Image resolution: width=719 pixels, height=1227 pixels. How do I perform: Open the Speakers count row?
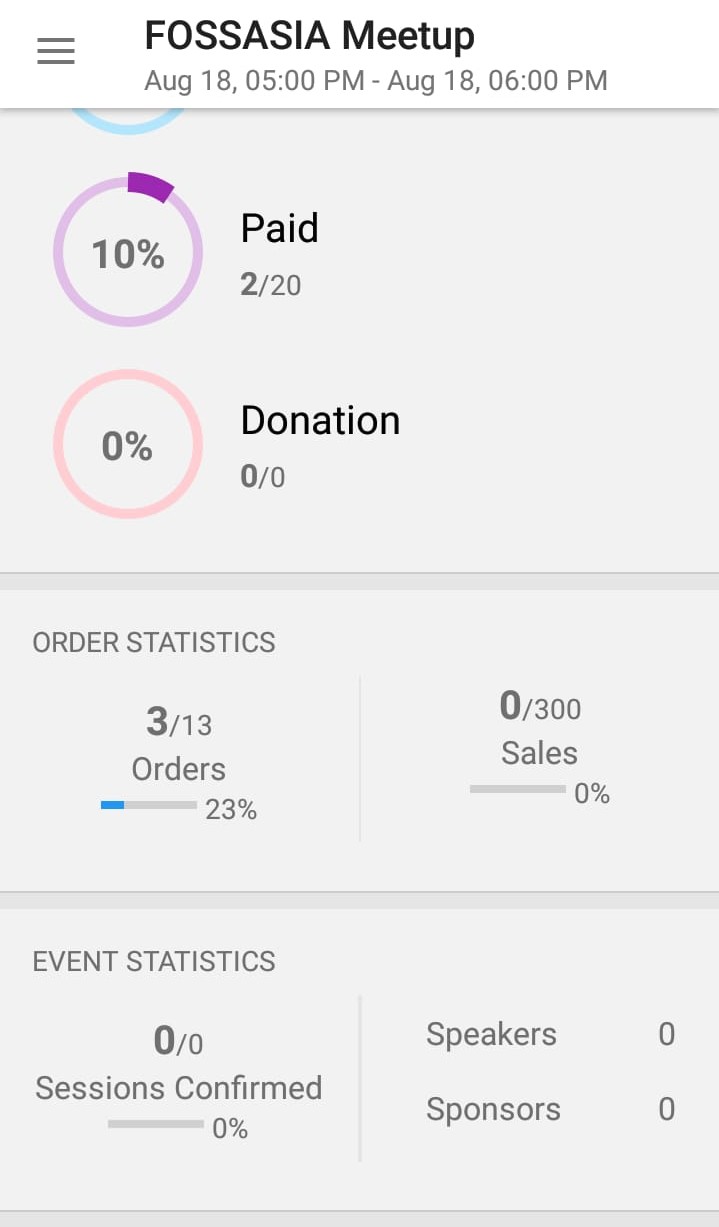pos(550,1034)
